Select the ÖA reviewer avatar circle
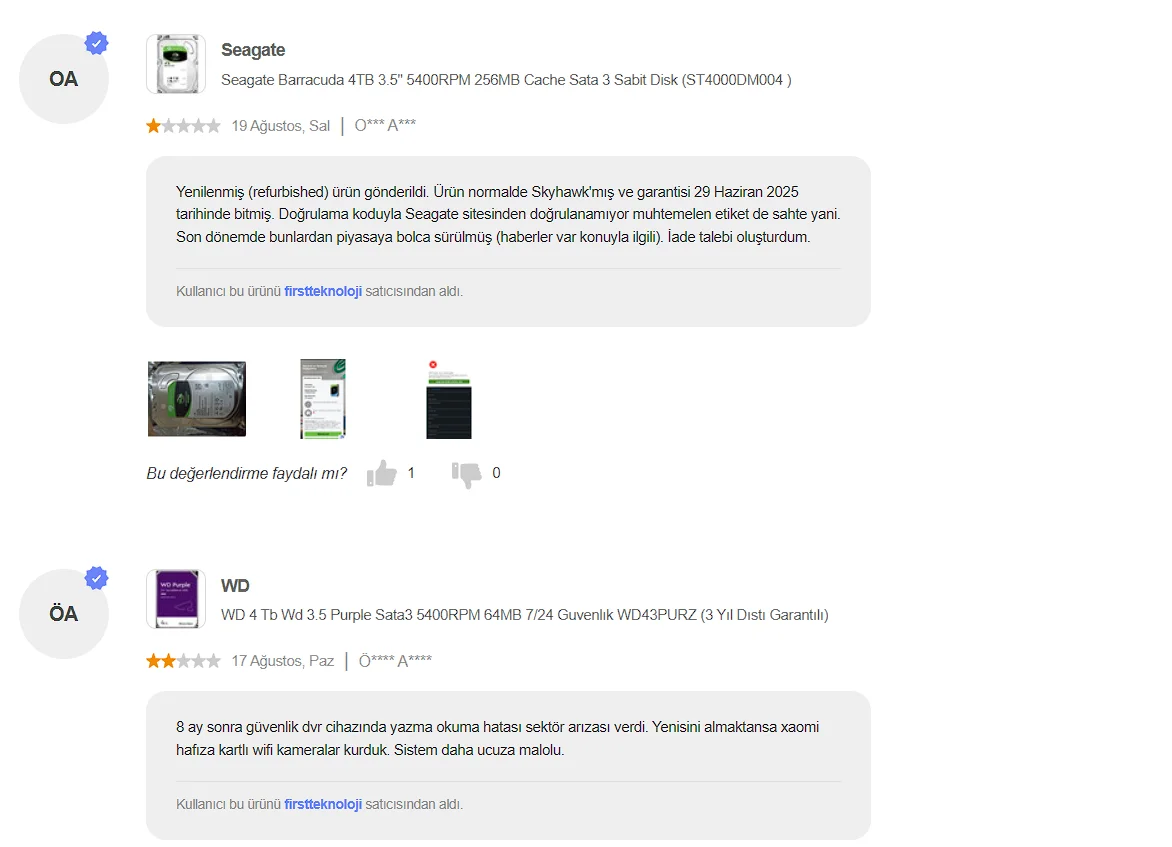The width and height of the screenshot is (1172, 847). pos(64,614)
